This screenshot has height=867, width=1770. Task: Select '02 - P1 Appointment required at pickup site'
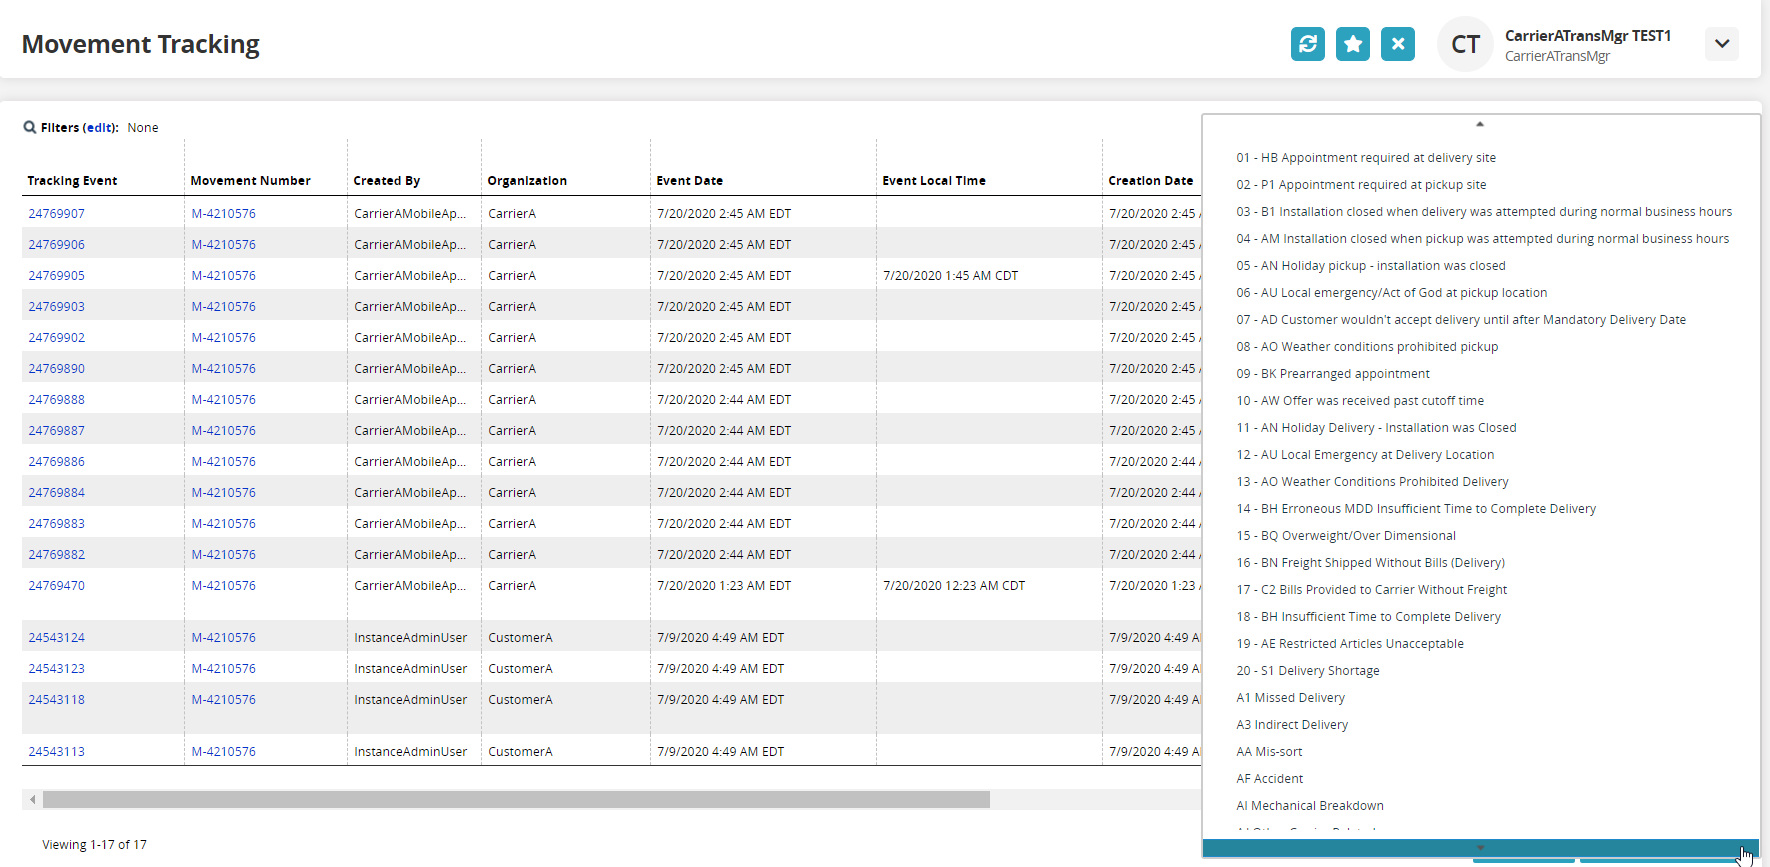tap(1361, 185)
